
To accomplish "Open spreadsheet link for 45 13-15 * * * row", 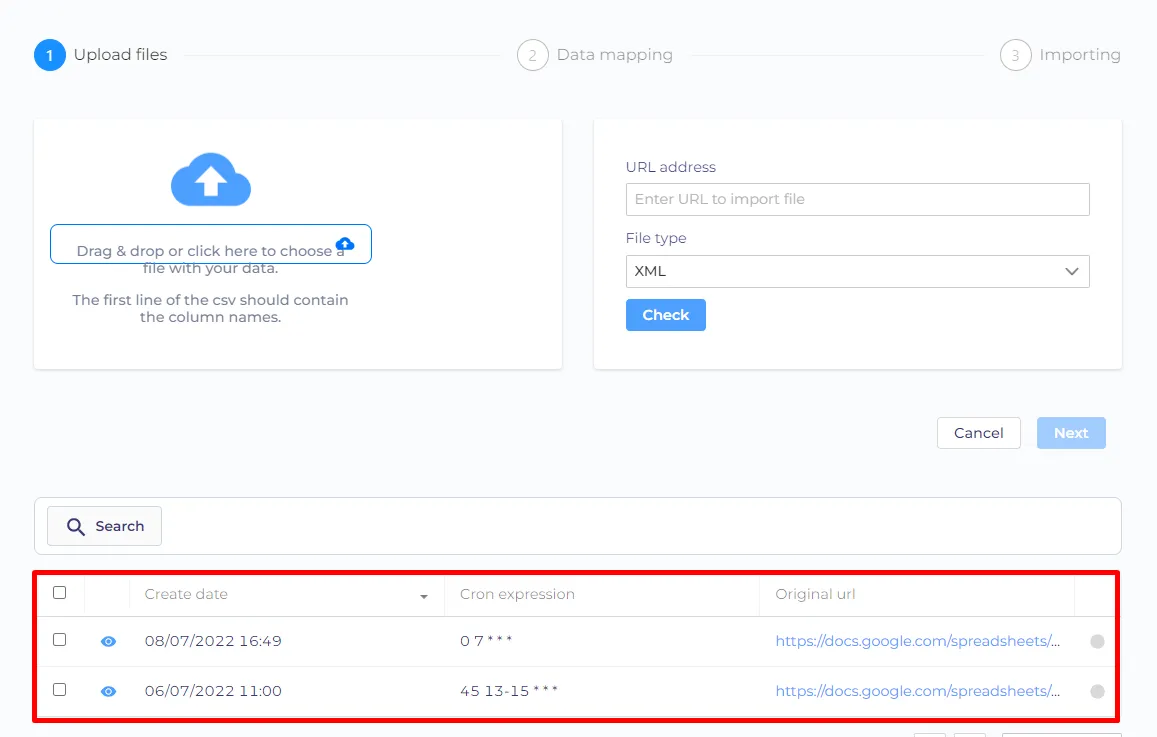I will (917, 691).
